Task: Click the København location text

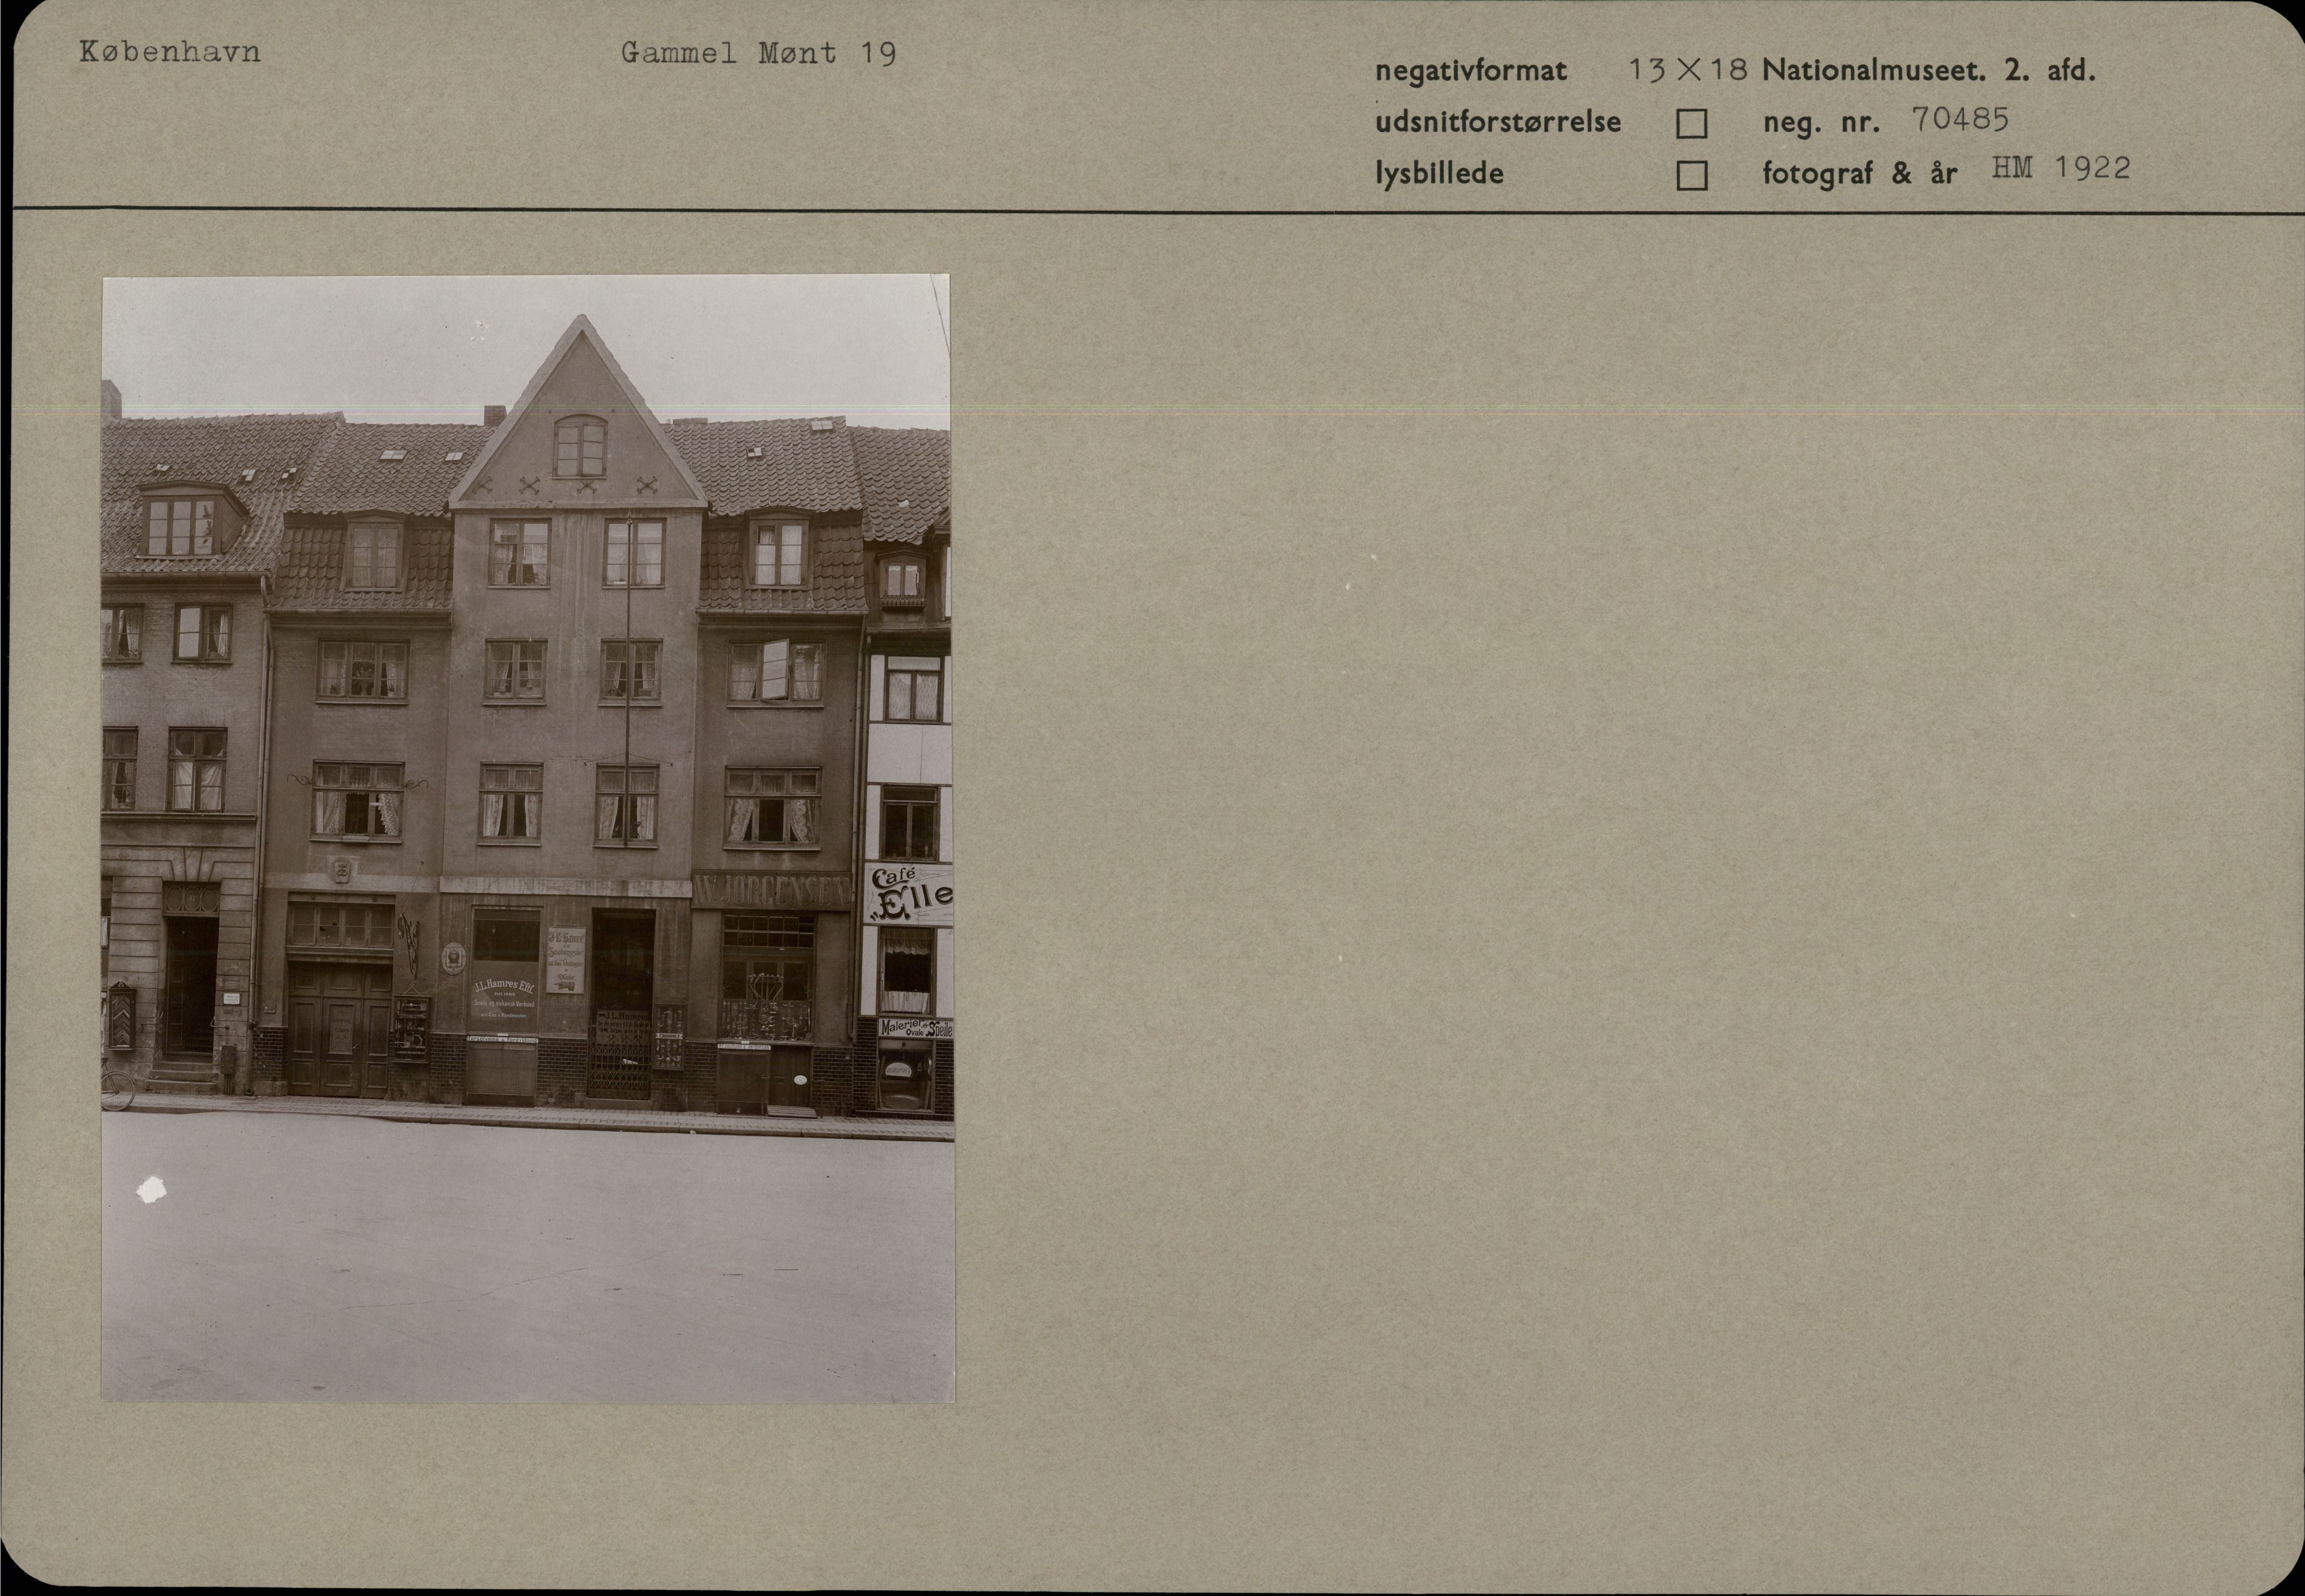Action: click(x=170, y=52)
